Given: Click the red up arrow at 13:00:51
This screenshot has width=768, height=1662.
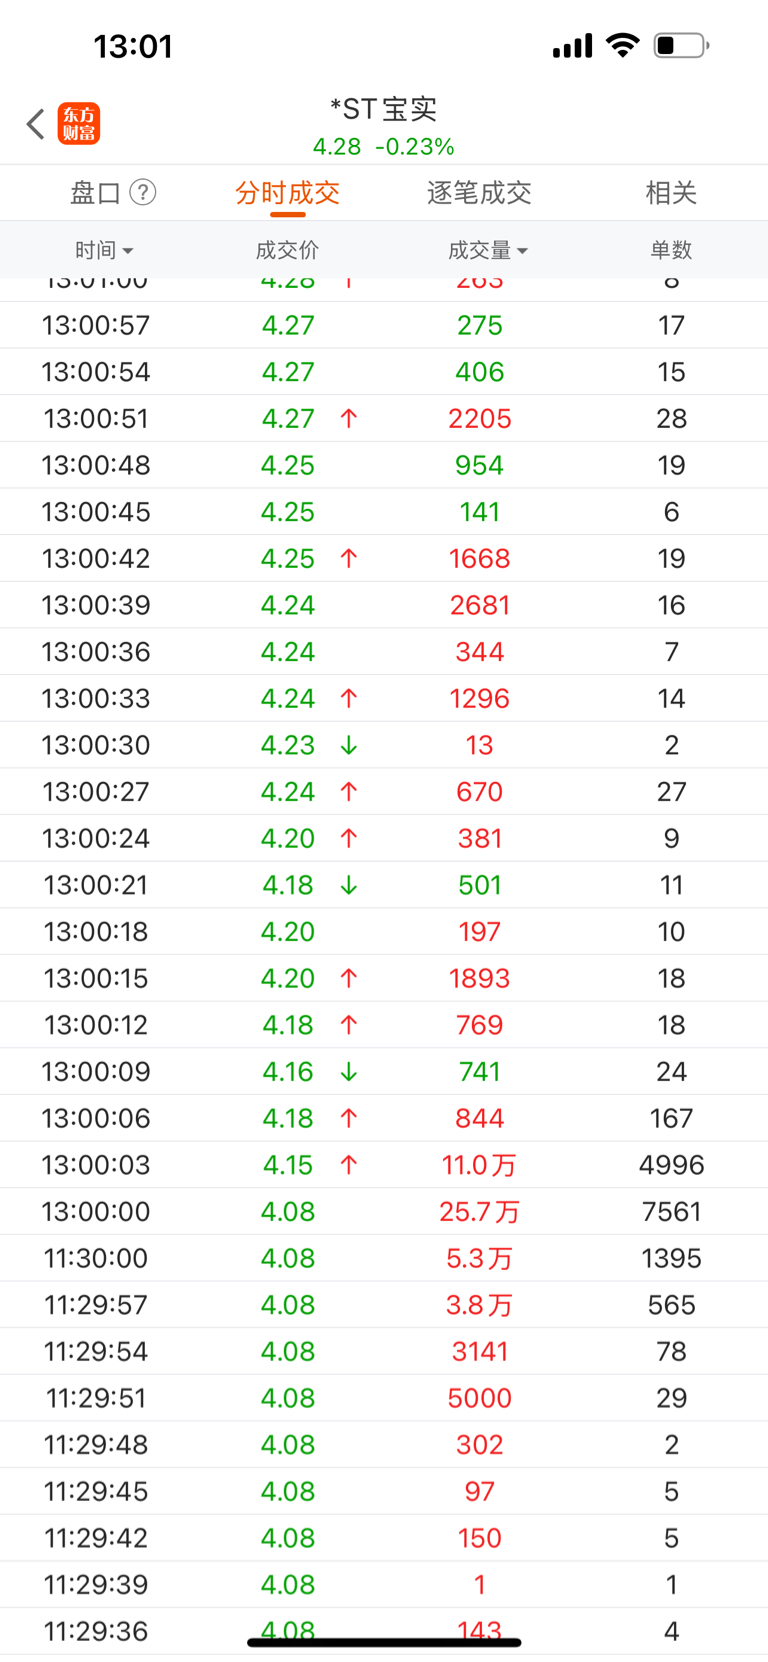Looking at the screenshot, I should (x=348, y=418).
